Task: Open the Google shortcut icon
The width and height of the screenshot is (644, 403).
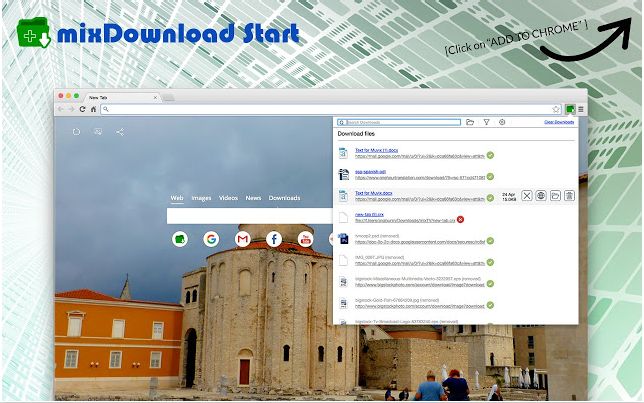Action: pos(211,239)
